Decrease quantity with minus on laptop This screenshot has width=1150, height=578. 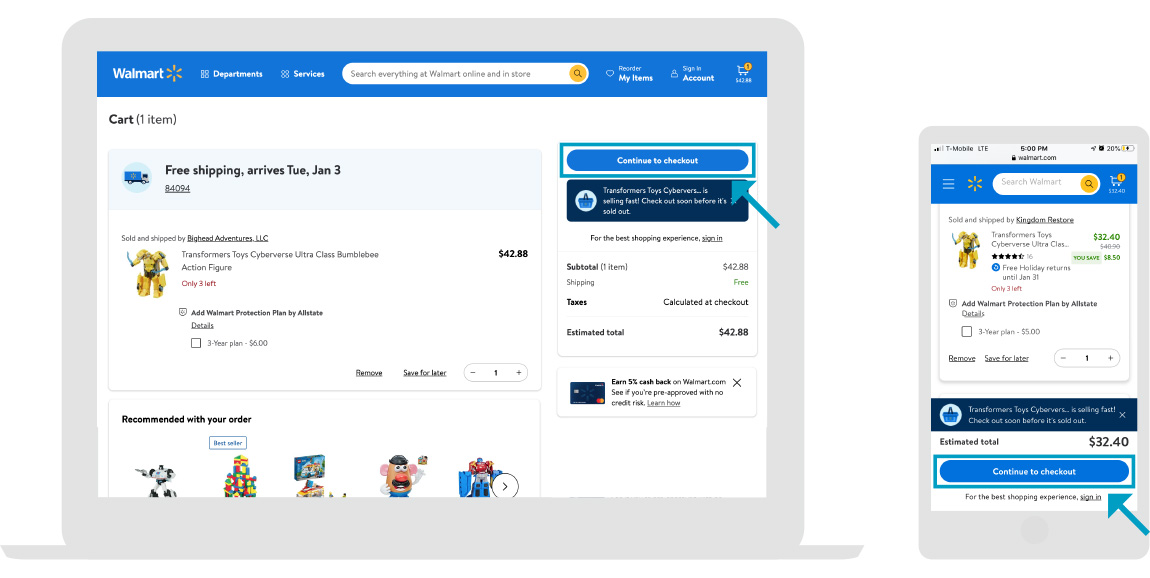[x=473, y=373]
